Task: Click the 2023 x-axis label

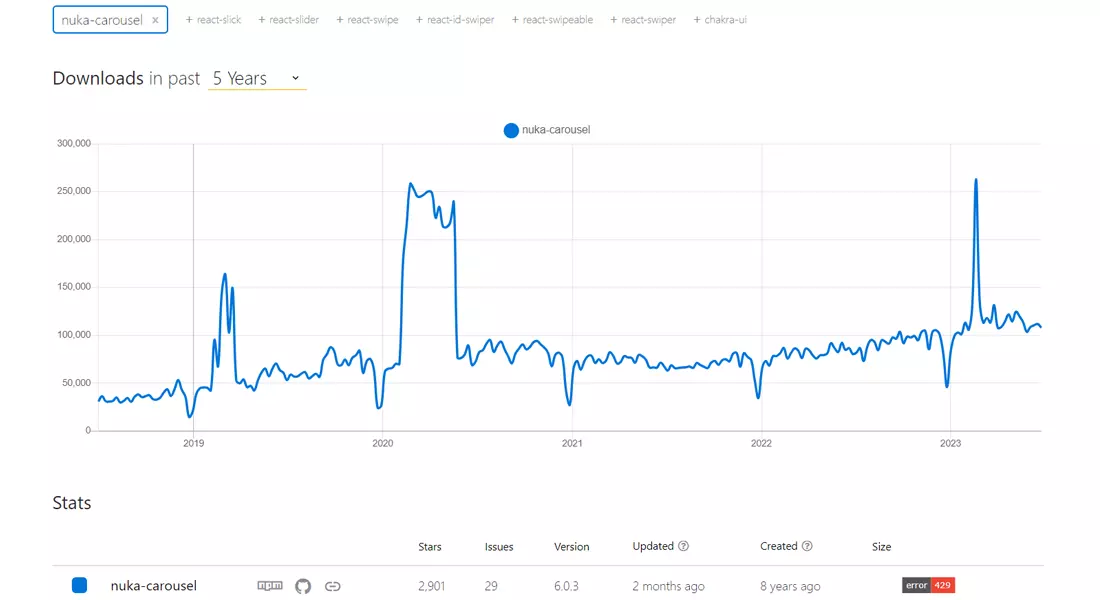Action: 951,444
